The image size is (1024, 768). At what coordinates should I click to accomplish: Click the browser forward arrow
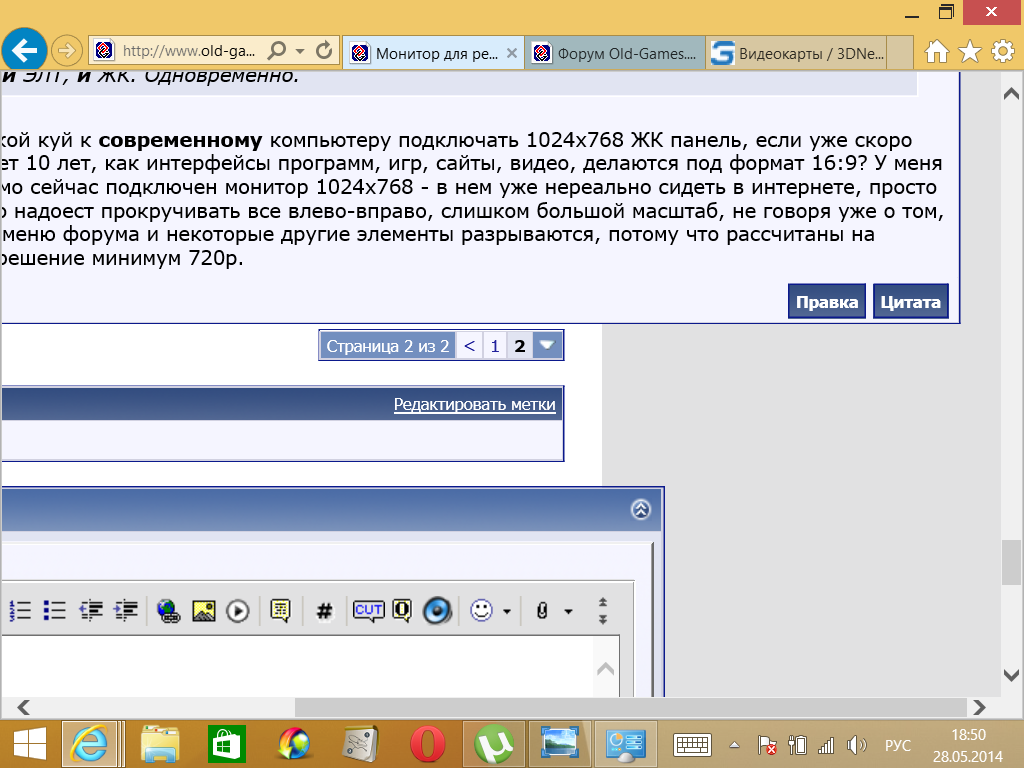click(x=65, y=50)
